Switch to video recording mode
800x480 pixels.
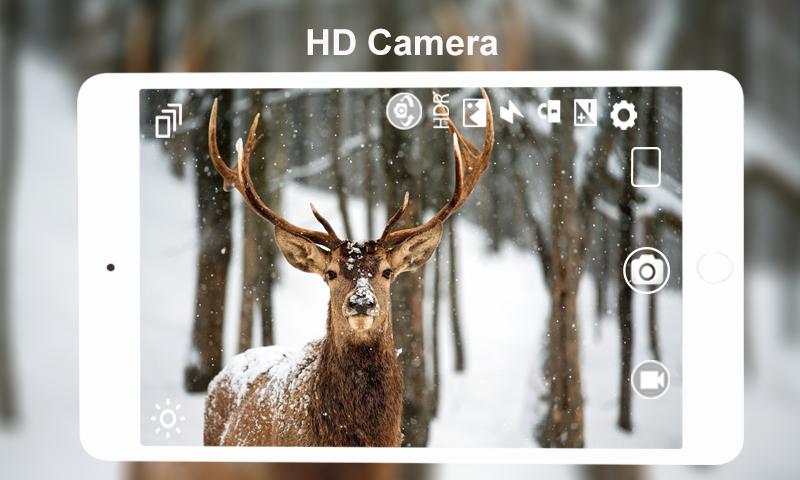[x=651, y=380]
